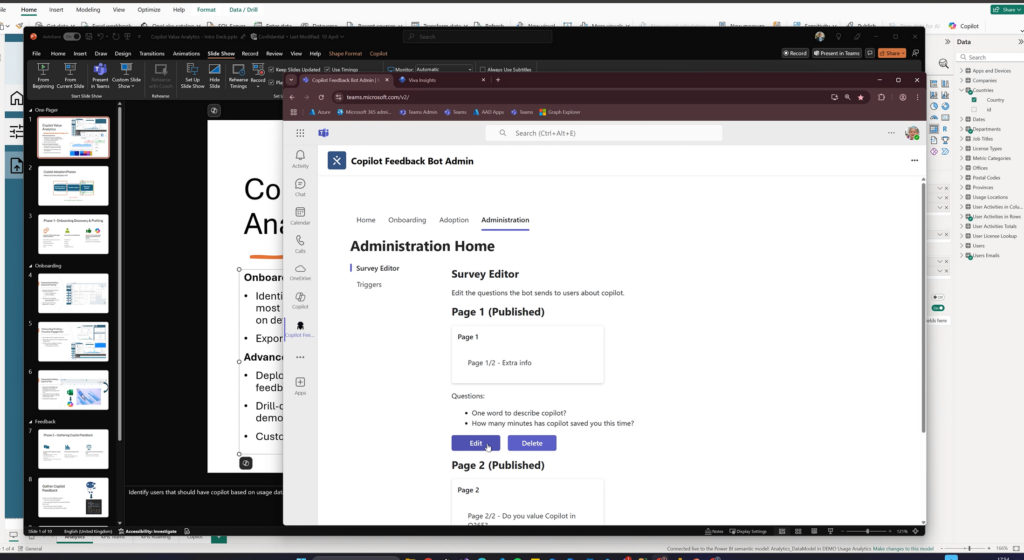Image resolution: width=1024 pixels, height=560 pixels.
Task: Click the Teams settings ellipsis beside avatar
Action: pos(891,133)
